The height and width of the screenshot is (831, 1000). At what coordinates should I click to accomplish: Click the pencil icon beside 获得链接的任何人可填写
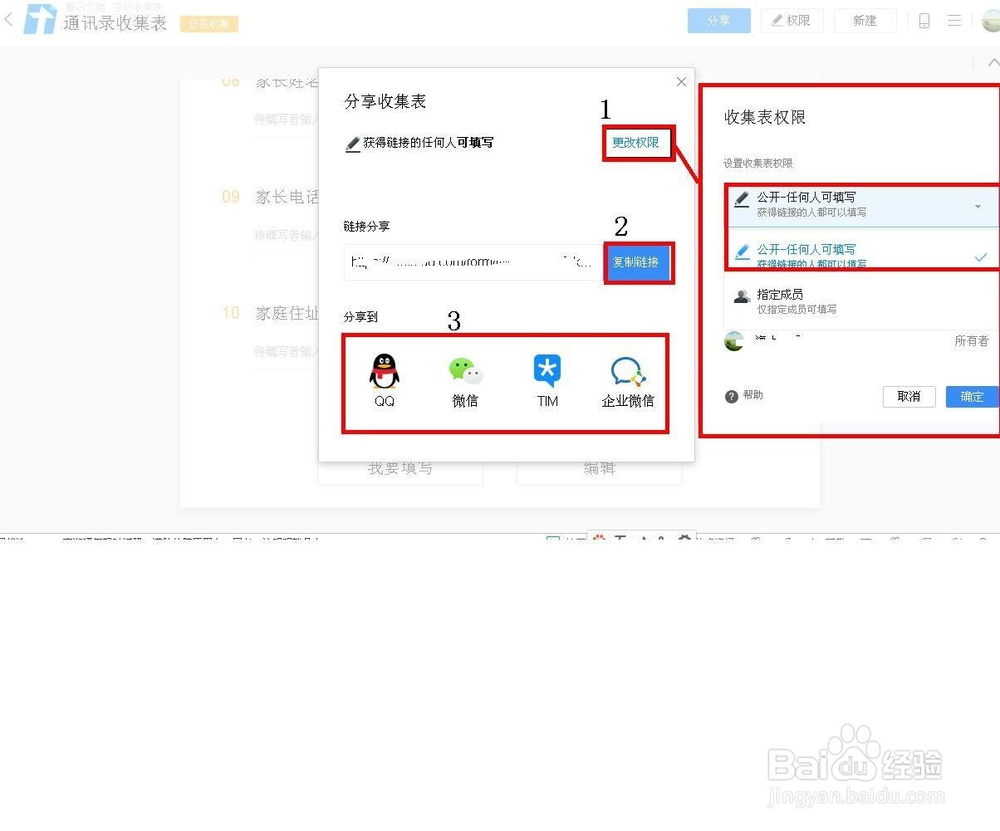click(353, 143)
